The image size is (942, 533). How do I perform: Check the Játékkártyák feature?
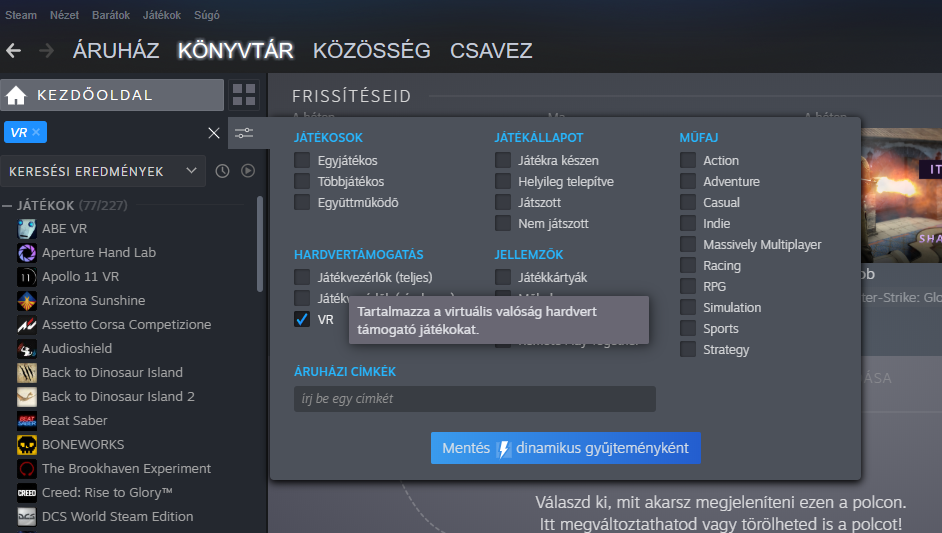tap(503, 277)
